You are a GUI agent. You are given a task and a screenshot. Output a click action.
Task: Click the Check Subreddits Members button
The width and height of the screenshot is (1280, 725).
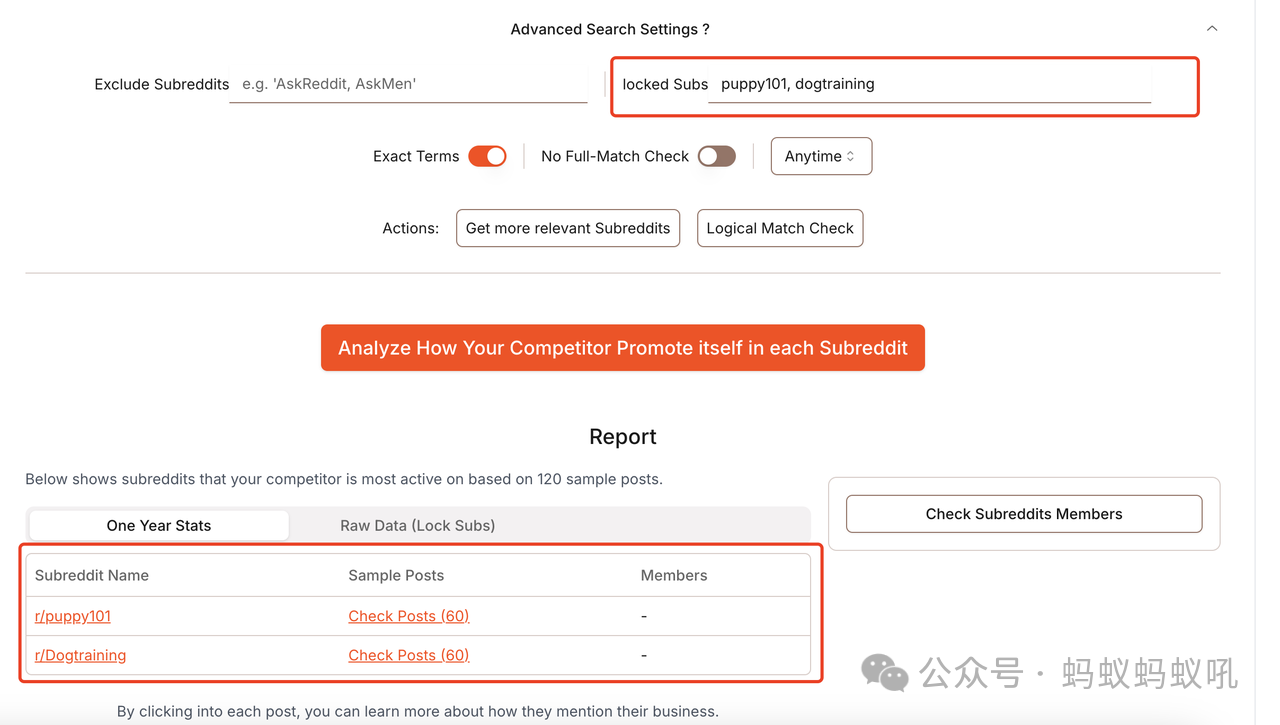[x=1024, y=514]
